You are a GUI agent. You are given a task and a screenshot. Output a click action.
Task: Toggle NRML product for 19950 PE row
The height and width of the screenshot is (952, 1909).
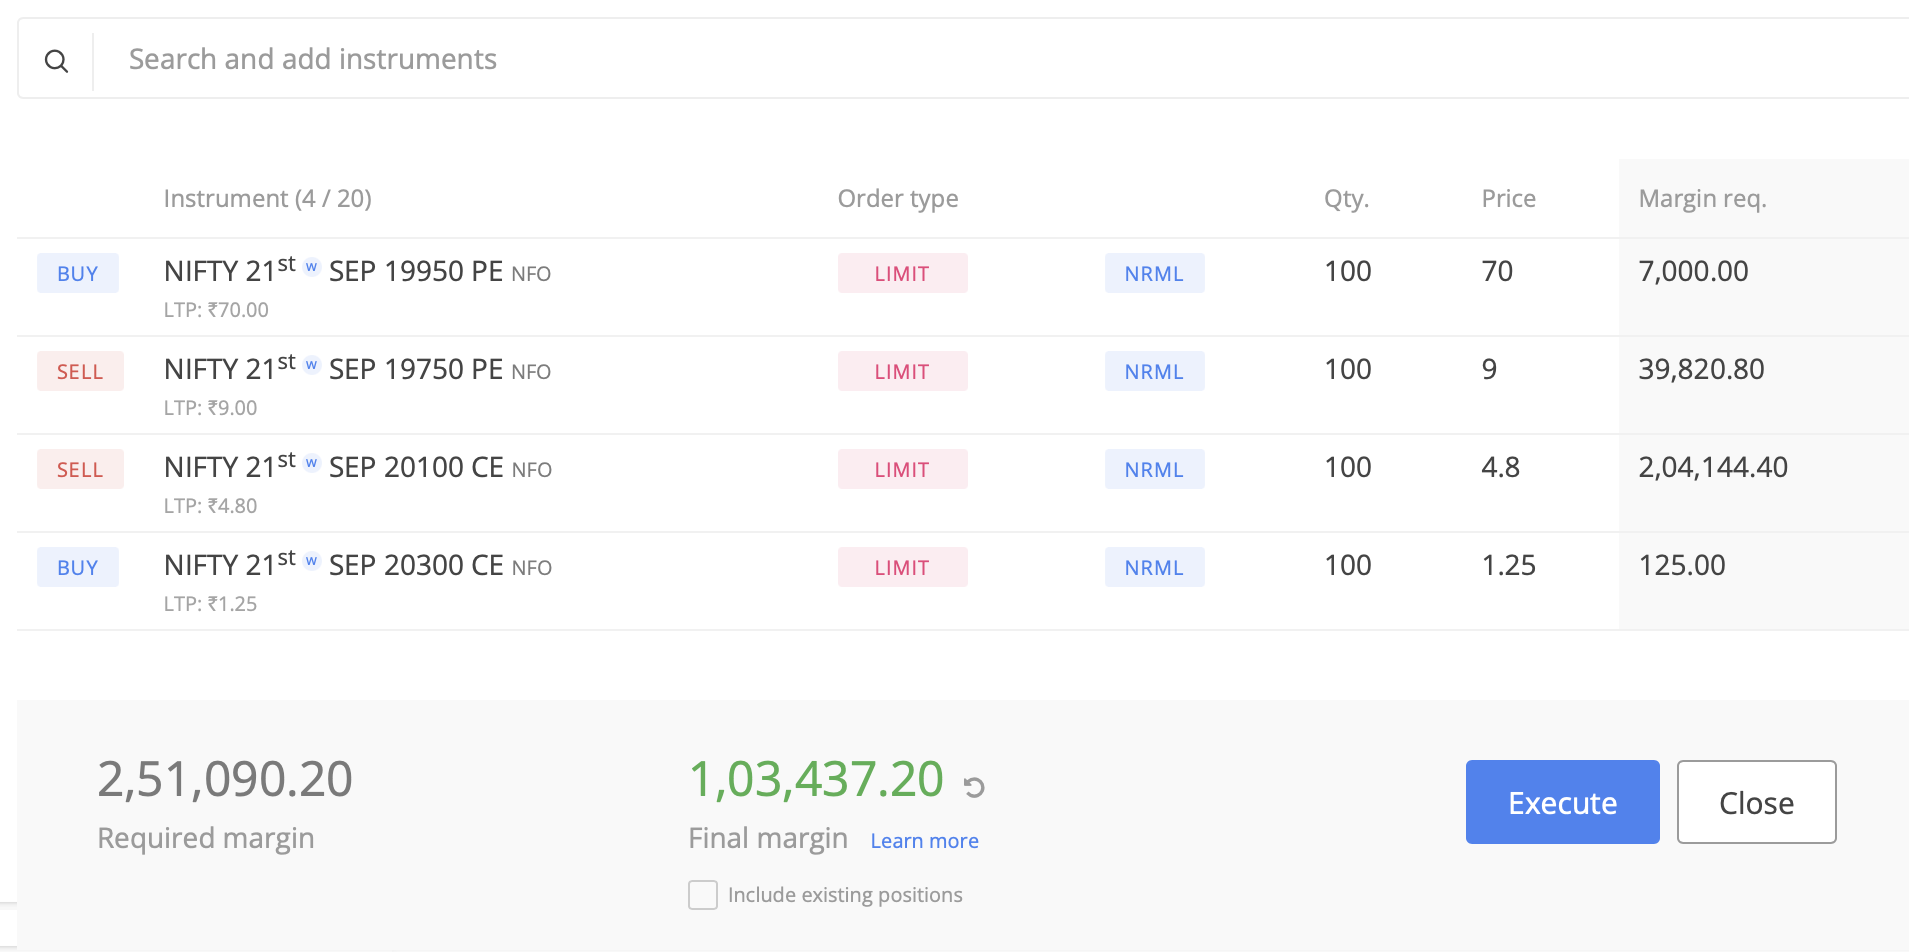pos(1154,273)
